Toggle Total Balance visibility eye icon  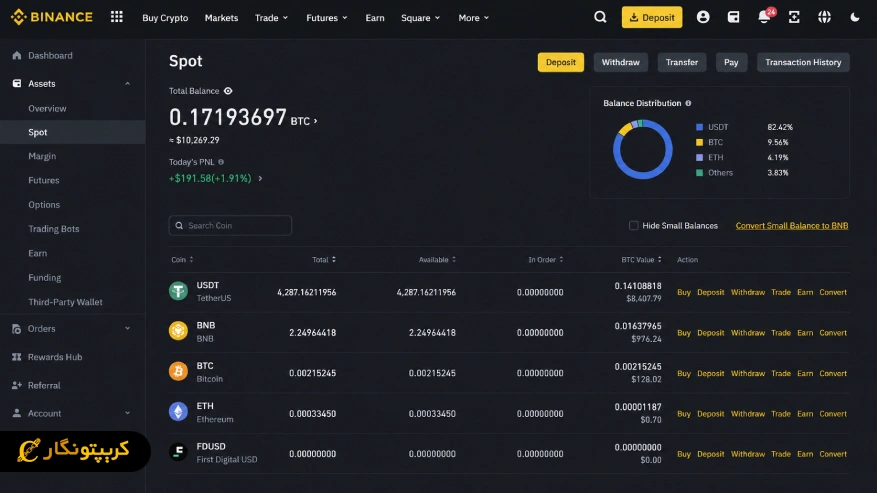(x=228, y=91)
